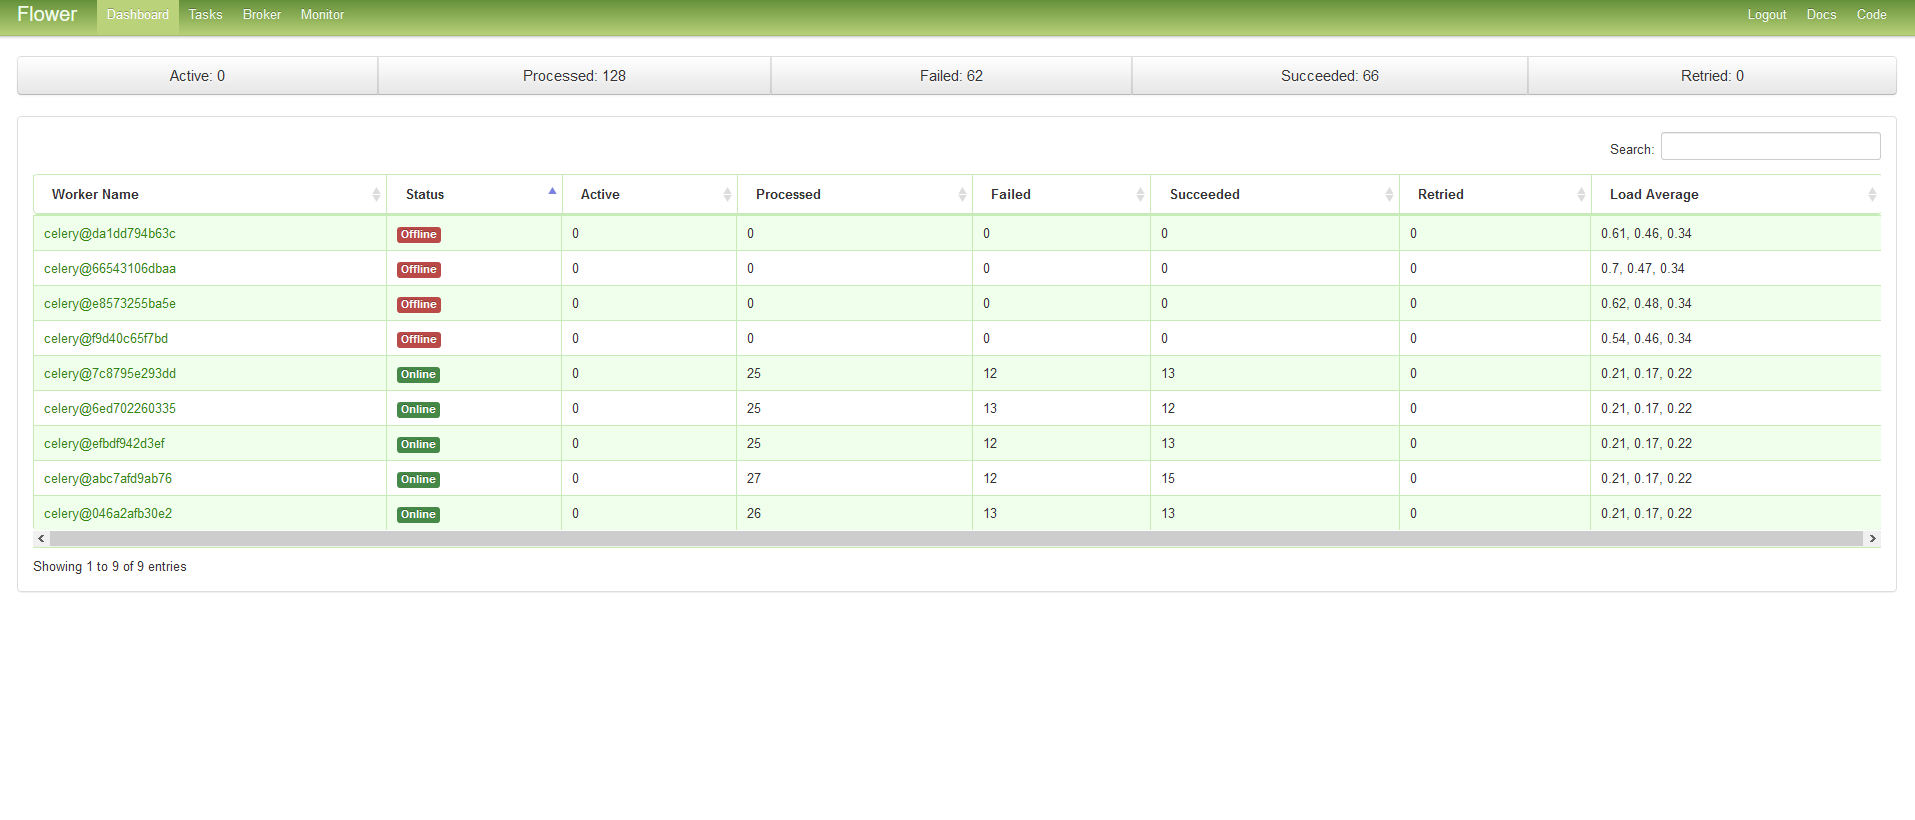The width and height of the screenshot is (1915, 820).
Task: Click Load Average column sort arrows
Action: [x=1872, y=195]
